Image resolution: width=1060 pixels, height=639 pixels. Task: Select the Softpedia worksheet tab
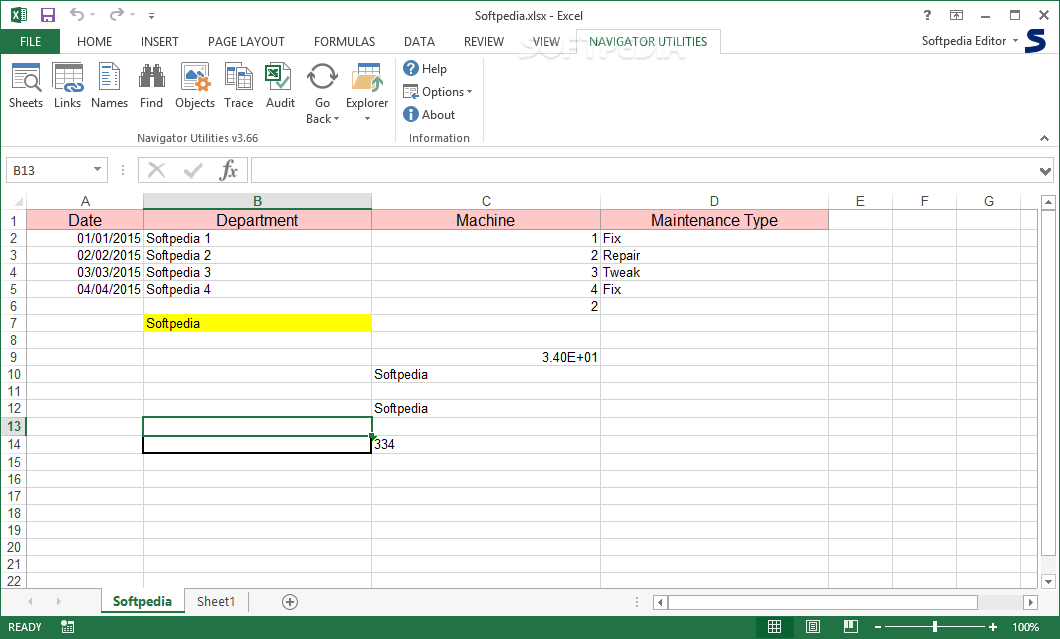pyautogui.click(x=142, y=601)
